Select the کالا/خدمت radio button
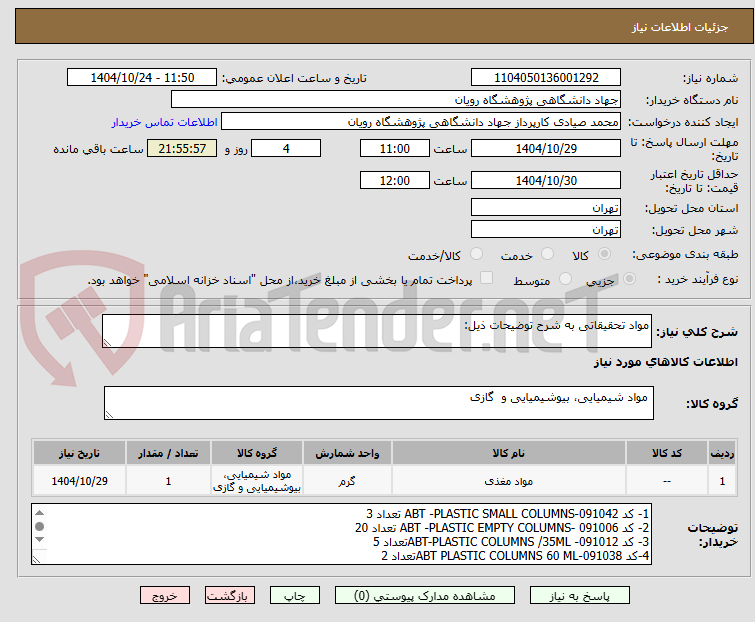 pyautogui.click(x=476, y=254)
